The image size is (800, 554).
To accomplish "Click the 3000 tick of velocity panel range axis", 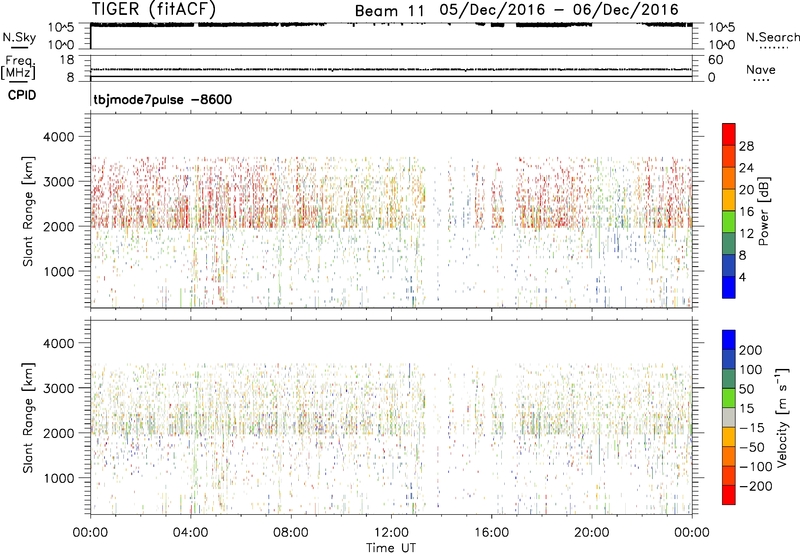I will pyautogui.click(x=58, y=388).
